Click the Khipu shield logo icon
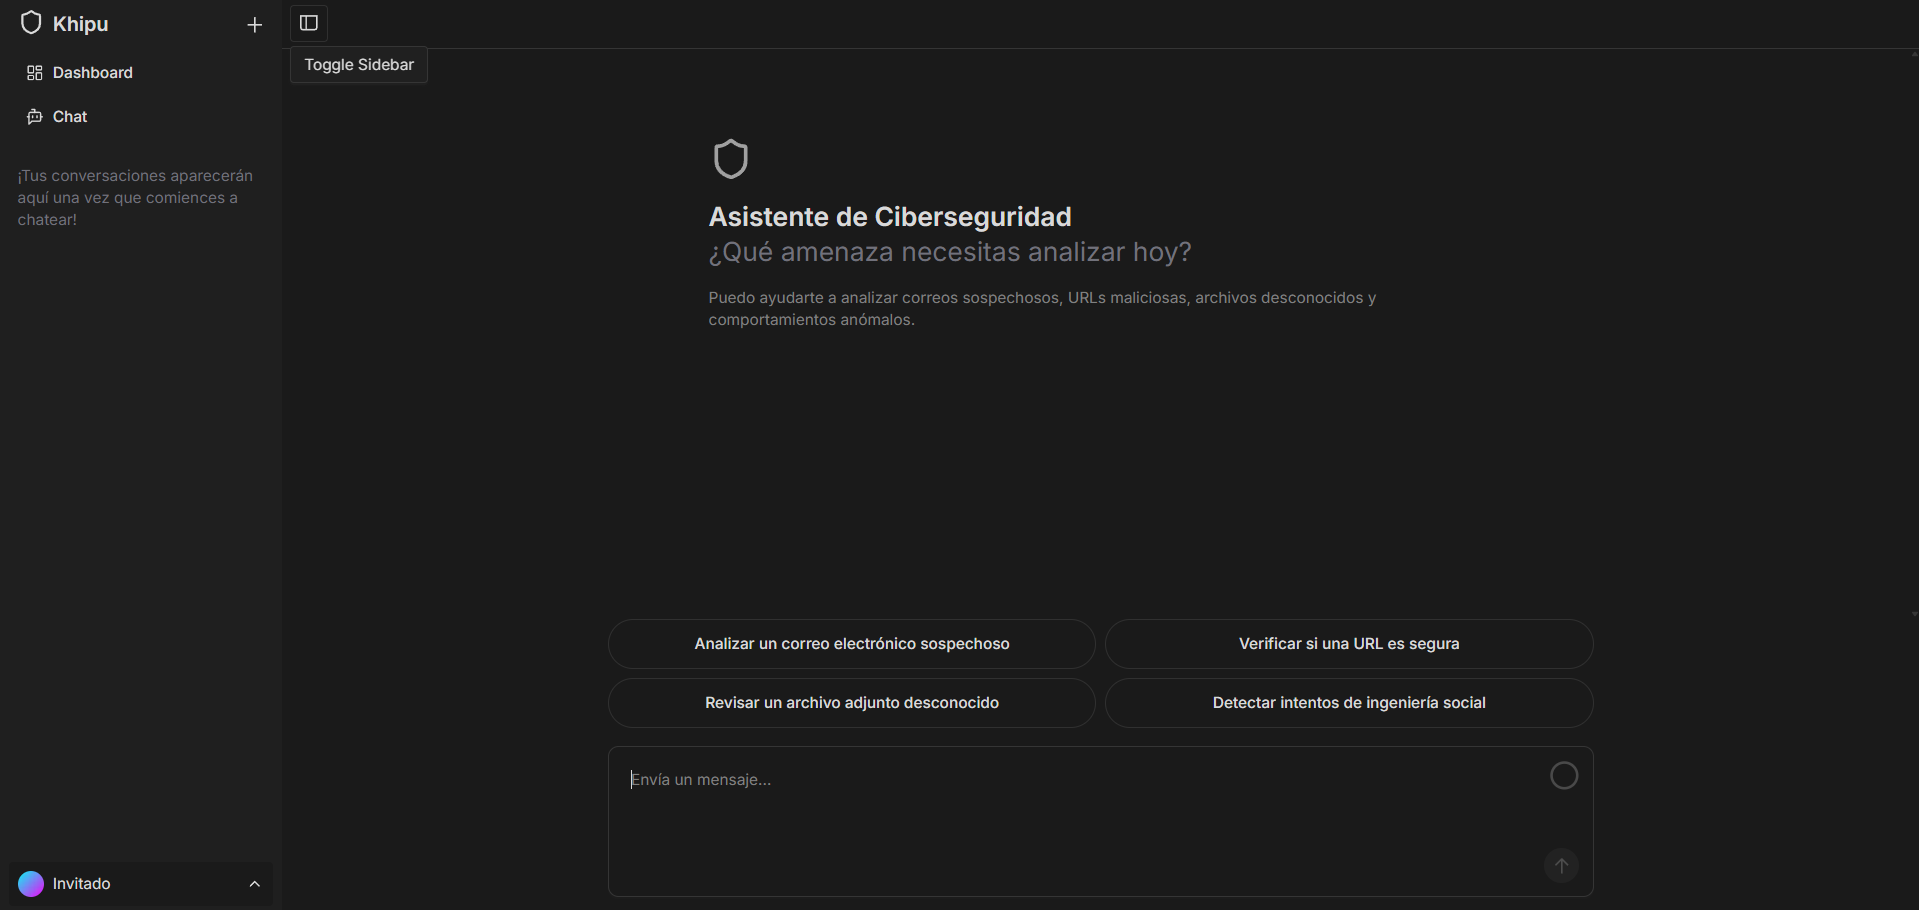 click(x=31, y=23)
